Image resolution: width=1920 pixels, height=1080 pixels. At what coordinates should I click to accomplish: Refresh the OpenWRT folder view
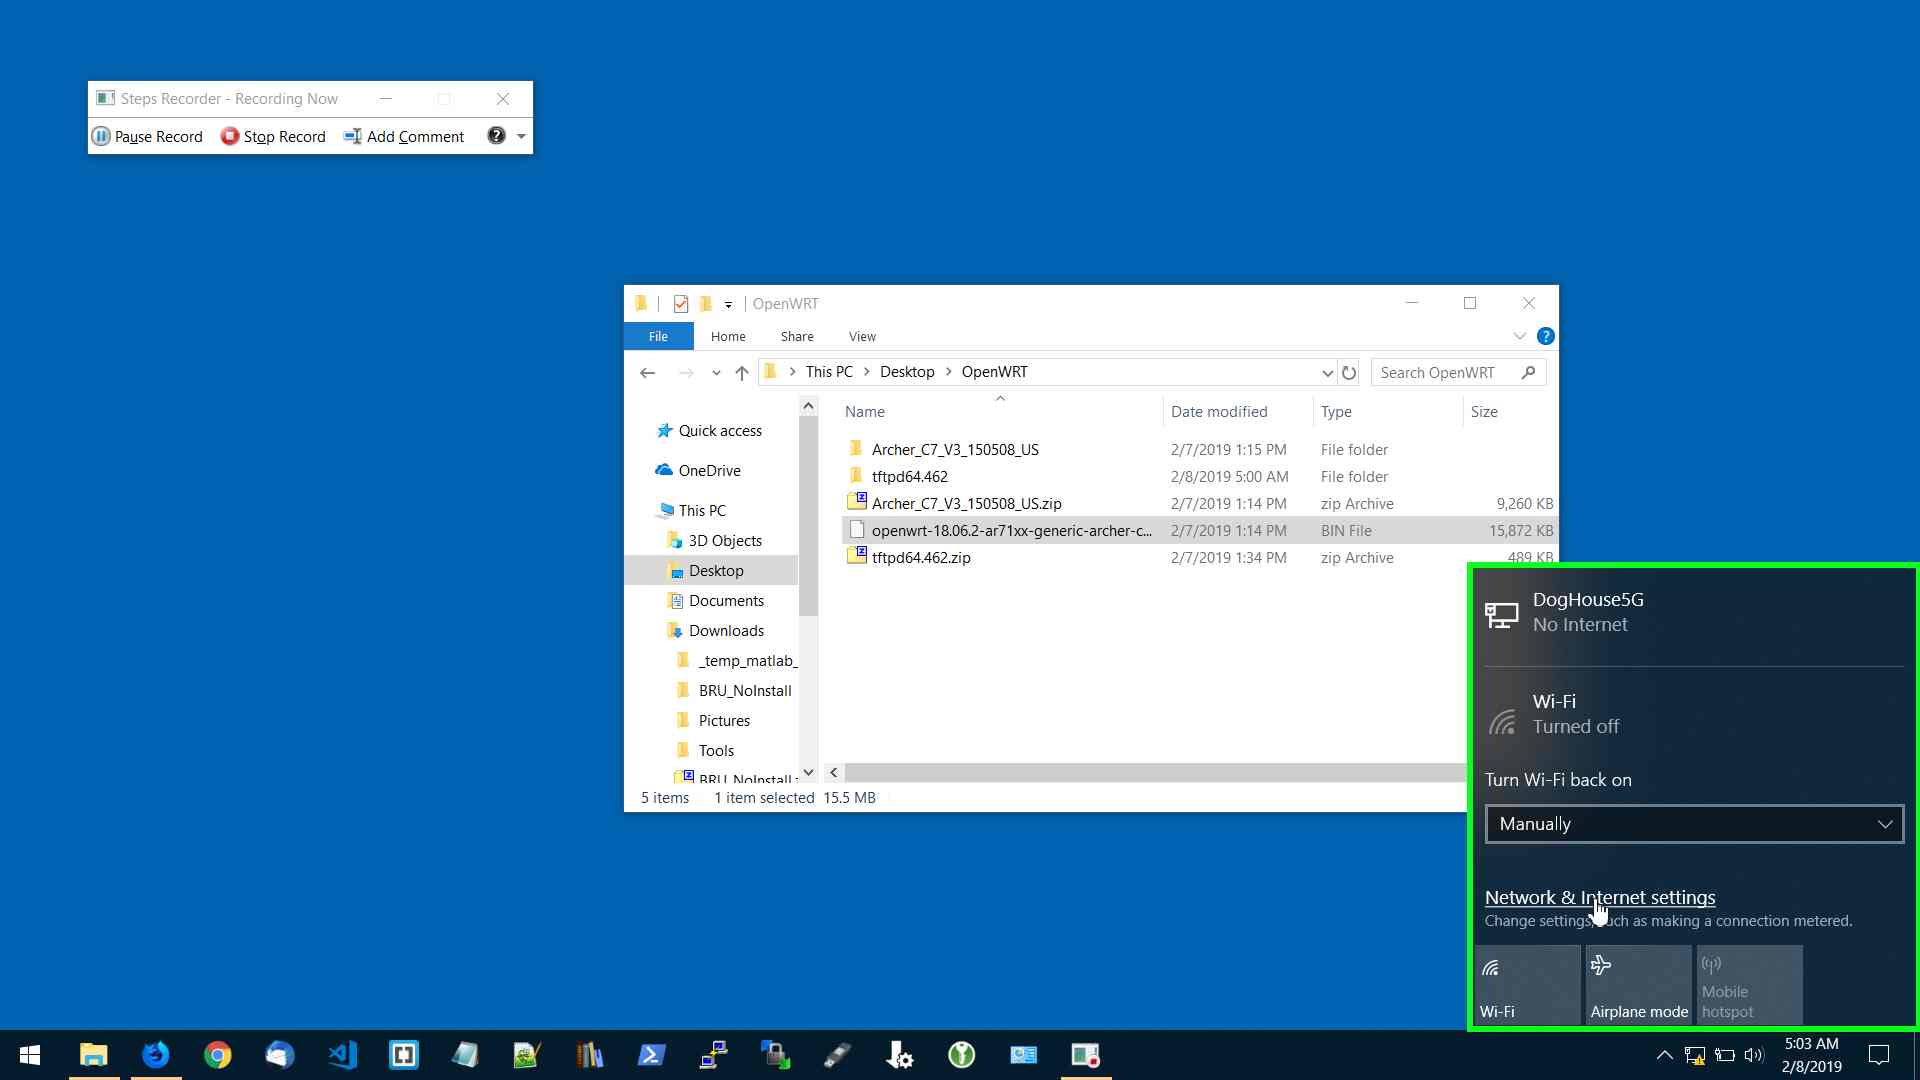tap(1349, 372)
